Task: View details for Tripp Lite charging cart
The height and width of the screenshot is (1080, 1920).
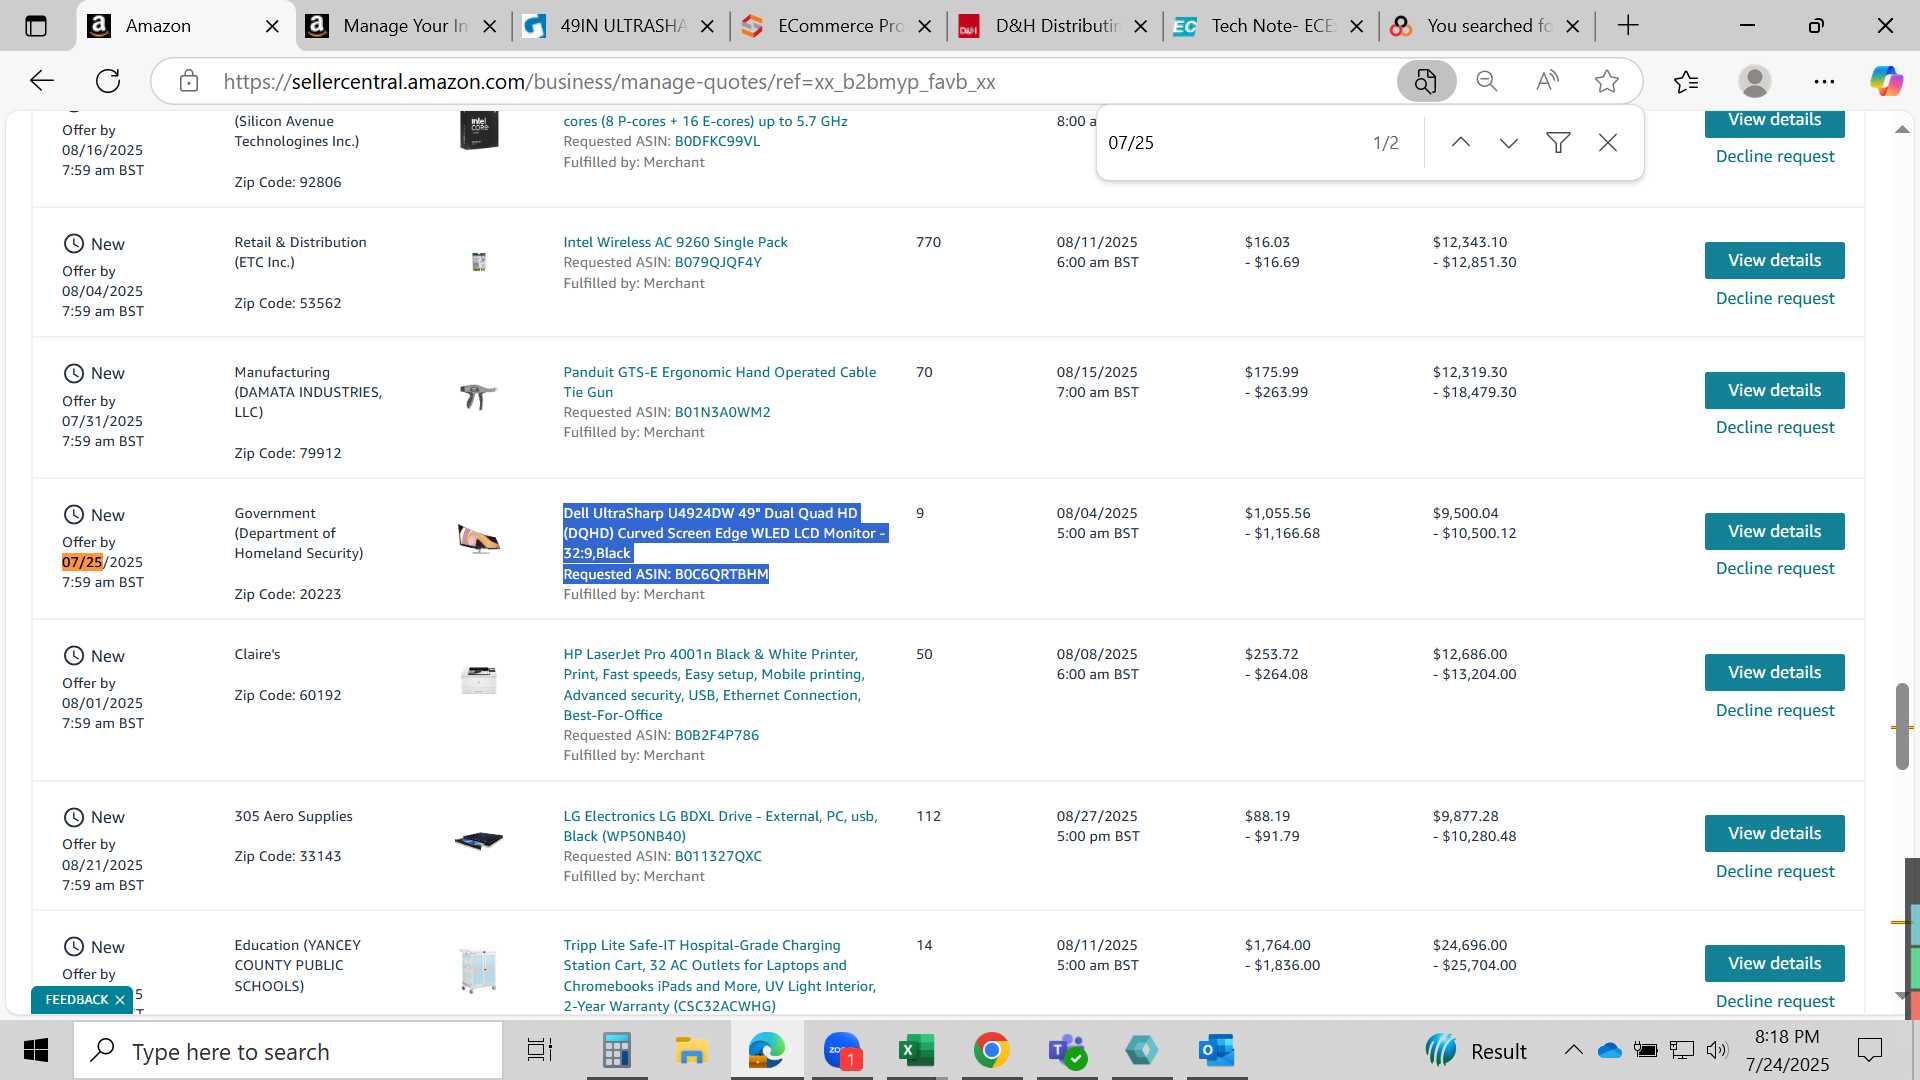Action: (1774, 964)
